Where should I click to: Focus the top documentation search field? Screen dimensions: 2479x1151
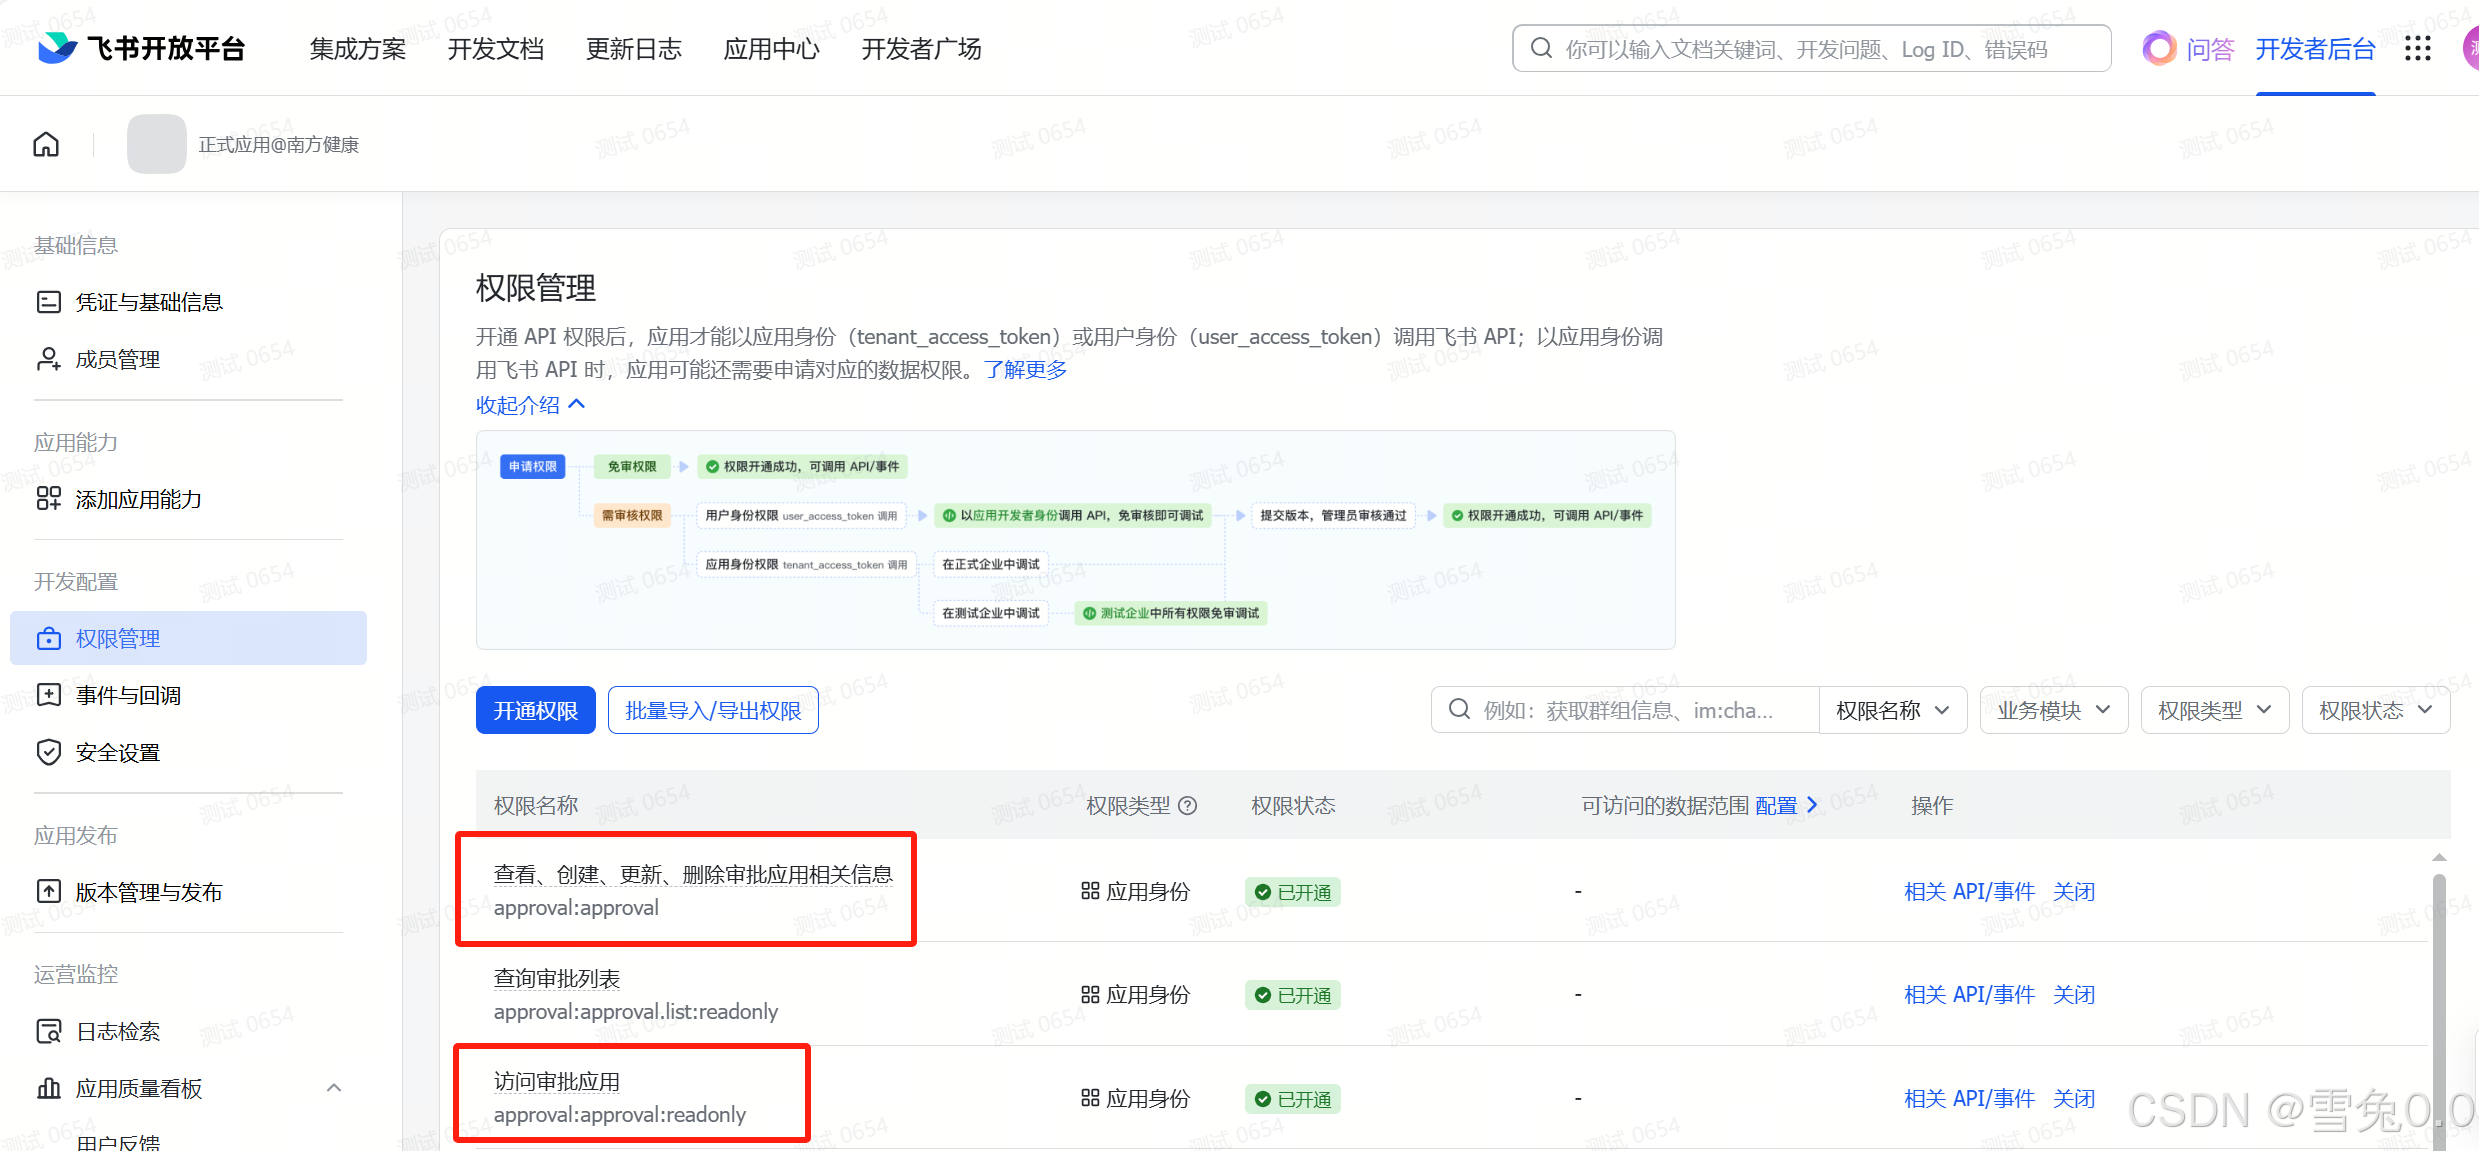tap(1812, 48)
